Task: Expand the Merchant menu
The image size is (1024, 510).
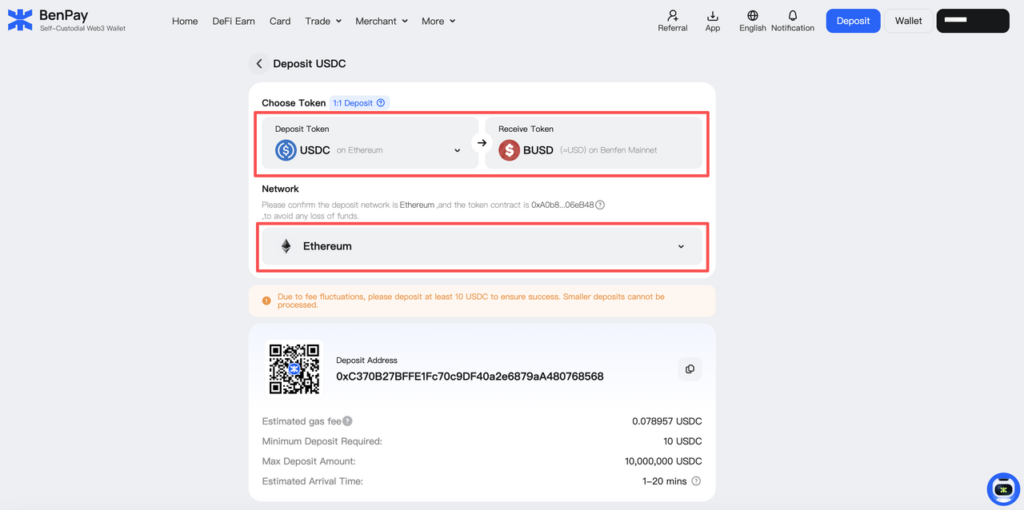Action: point(382,21)
